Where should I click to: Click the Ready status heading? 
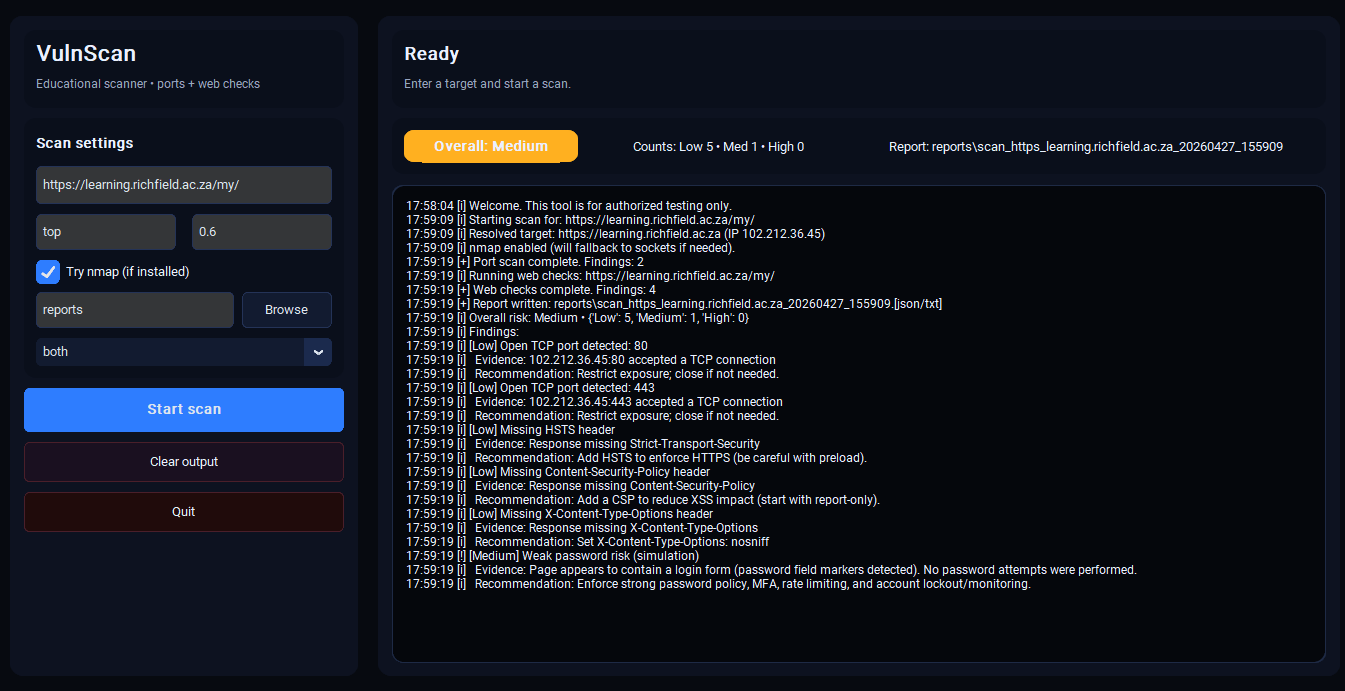432,54
